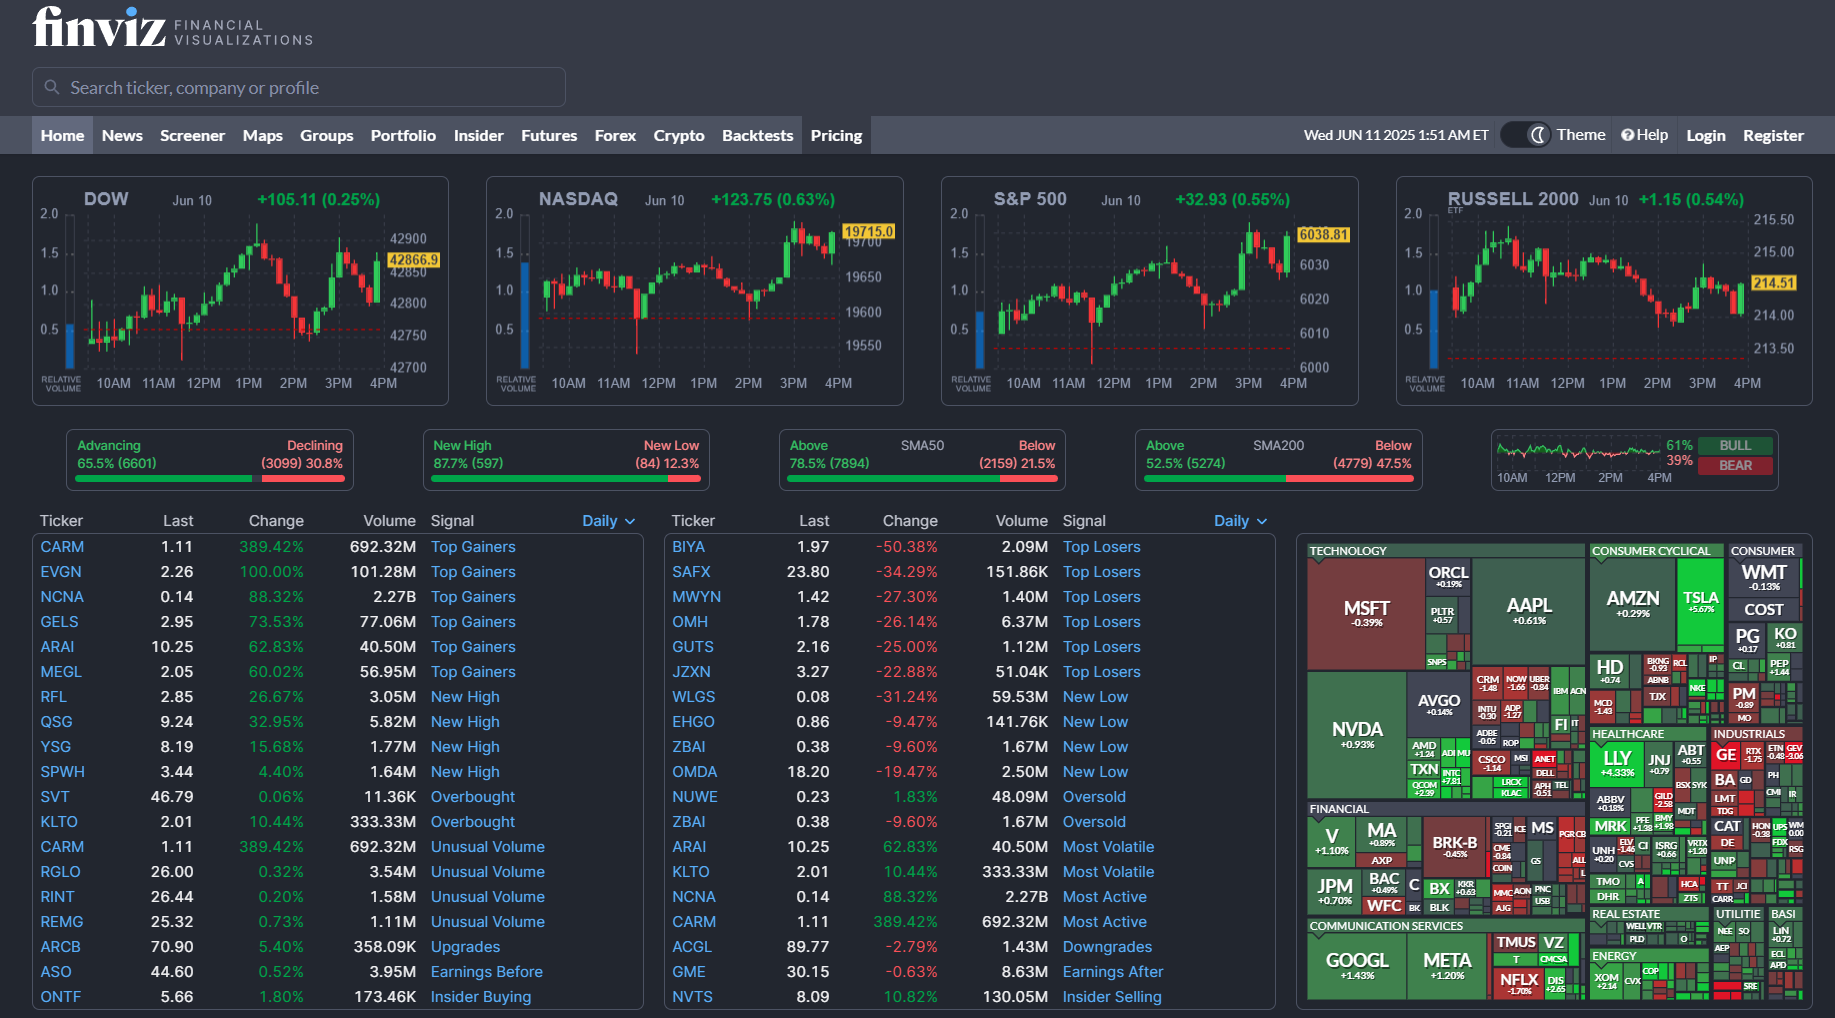Open the Insider page
1835x1018 pixels.
coord(478,135)
